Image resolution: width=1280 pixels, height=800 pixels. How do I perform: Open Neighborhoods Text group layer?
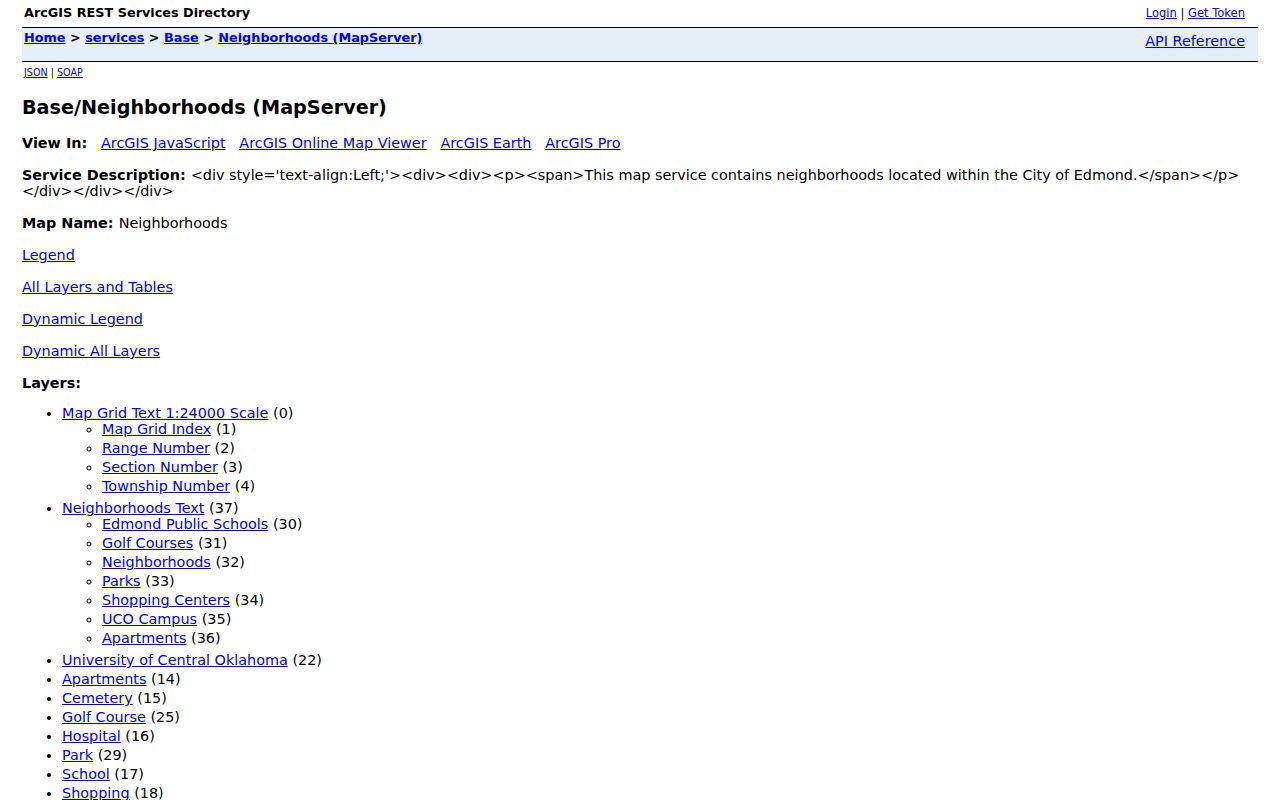point(133,508)
